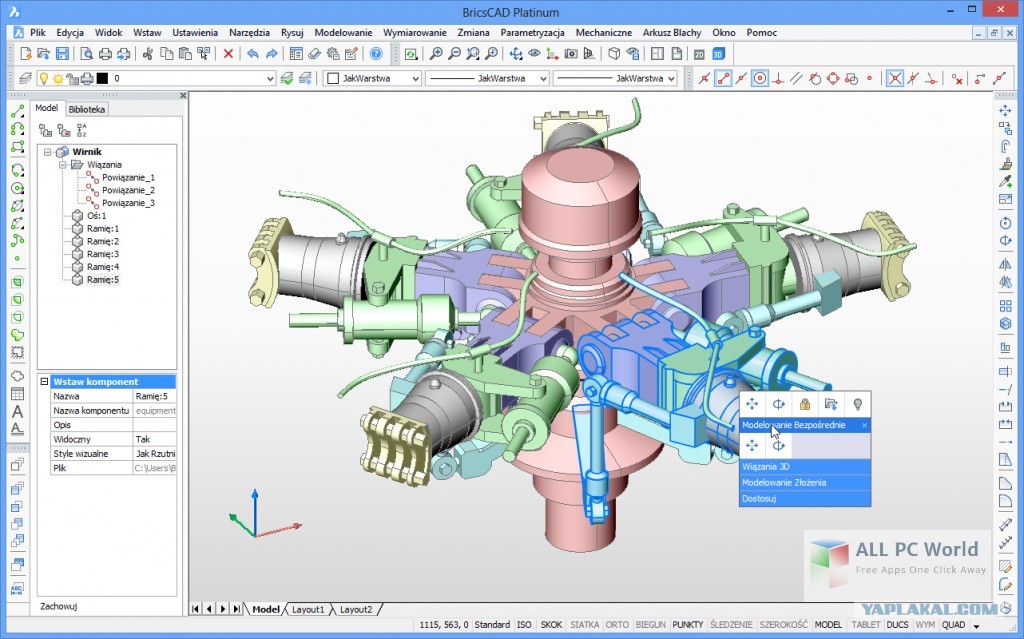Click the eye Look From icon in toolbar
This screenshot has width=1024, height=639.
pyautogui.click(x=534, y=54)
